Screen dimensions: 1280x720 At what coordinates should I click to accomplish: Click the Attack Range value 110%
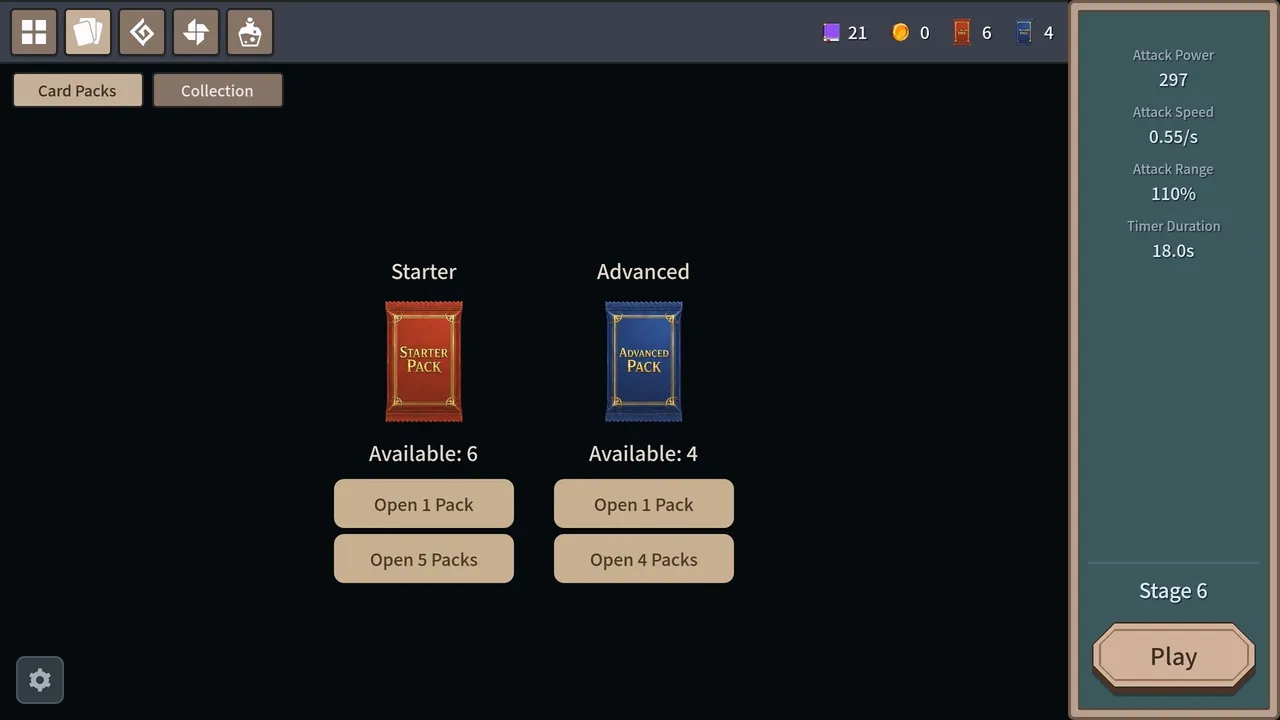[1173, 194]
